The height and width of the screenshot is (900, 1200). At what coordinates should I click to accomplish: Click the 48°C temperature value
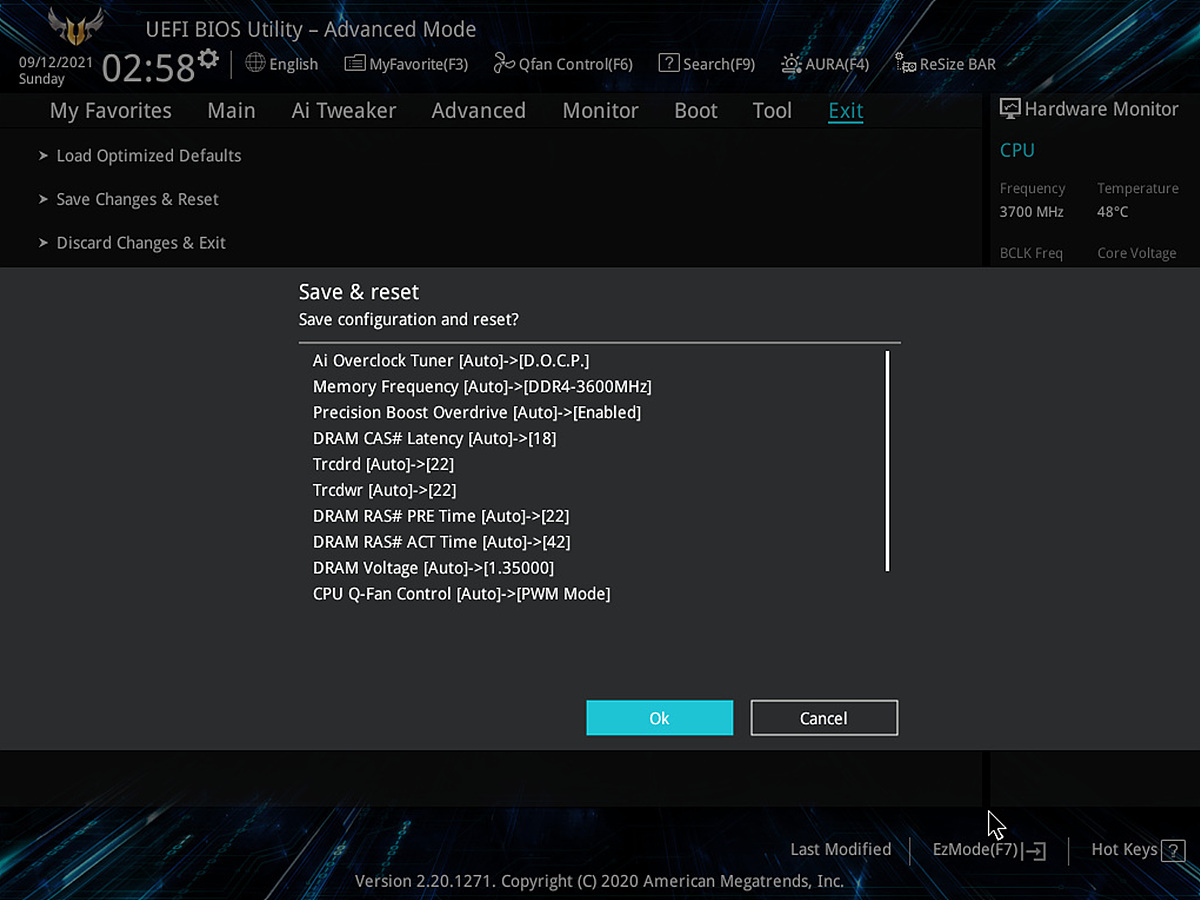[1112, 212]
